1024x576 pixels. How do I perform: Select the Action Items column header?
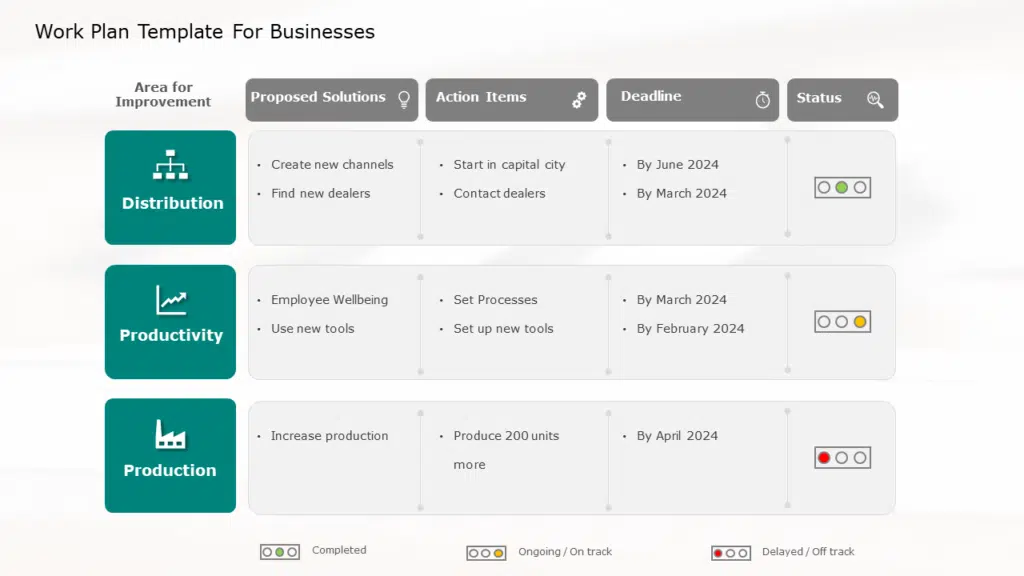click(x=511, y=99)
